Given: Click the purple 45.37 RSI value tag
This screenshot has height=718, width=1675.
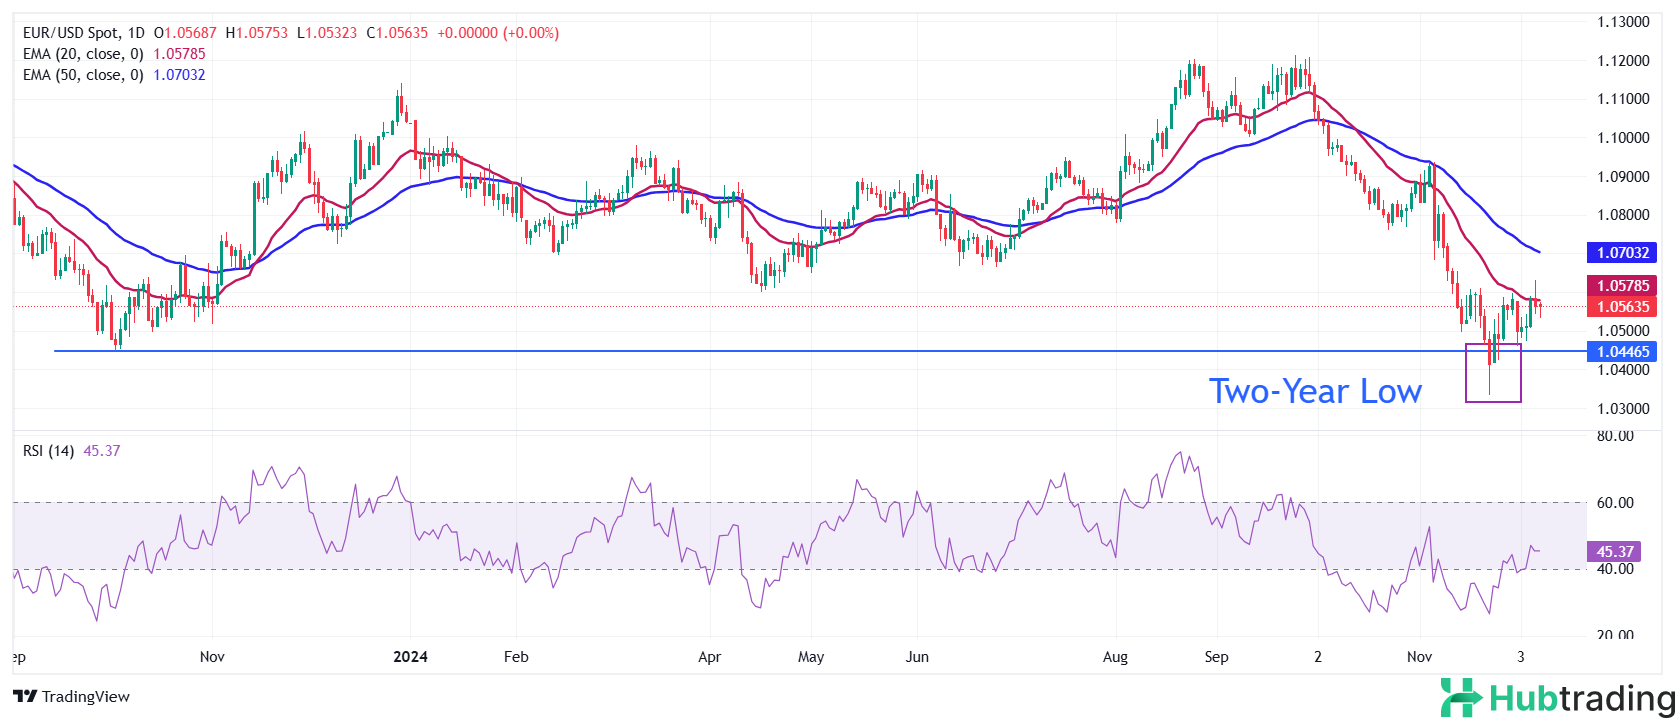Looking at the screenshot, I should [x=1614, y=552].
